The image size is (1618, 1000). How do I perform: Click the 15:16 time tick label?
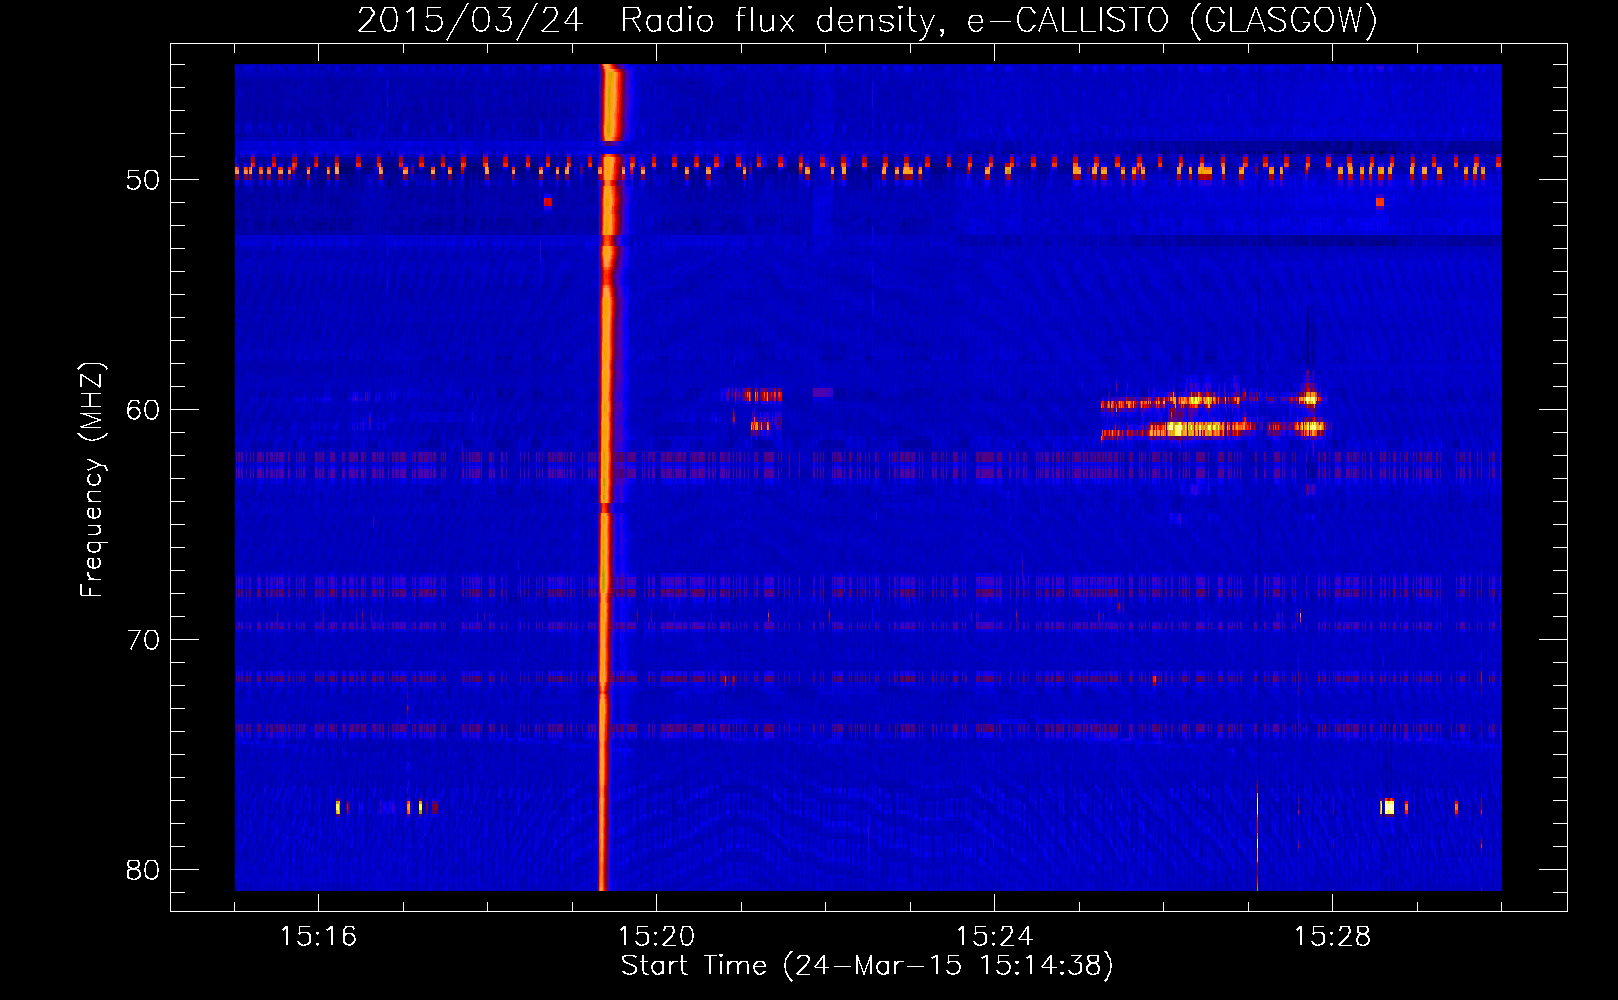tap(318, 936)
